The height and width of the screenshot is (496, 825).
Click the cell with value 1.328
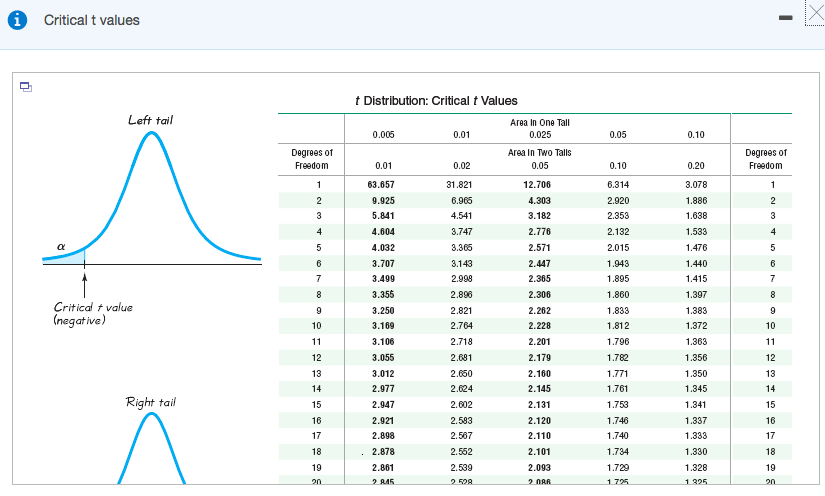pyautogui.click(x=695, y=466)
